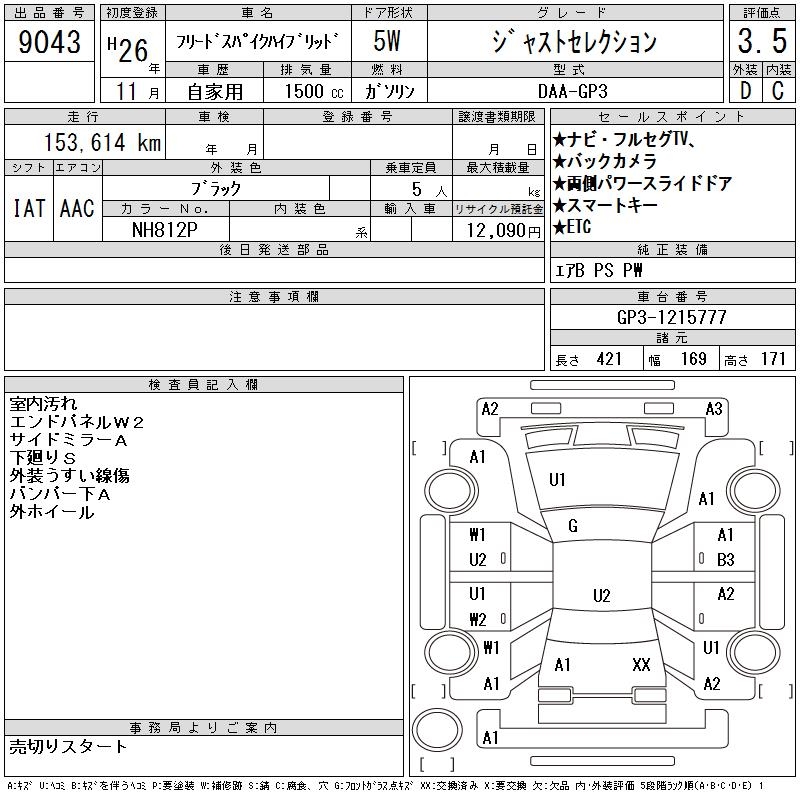Click the A3 mark on front-right bumper corner

point(713,408)
